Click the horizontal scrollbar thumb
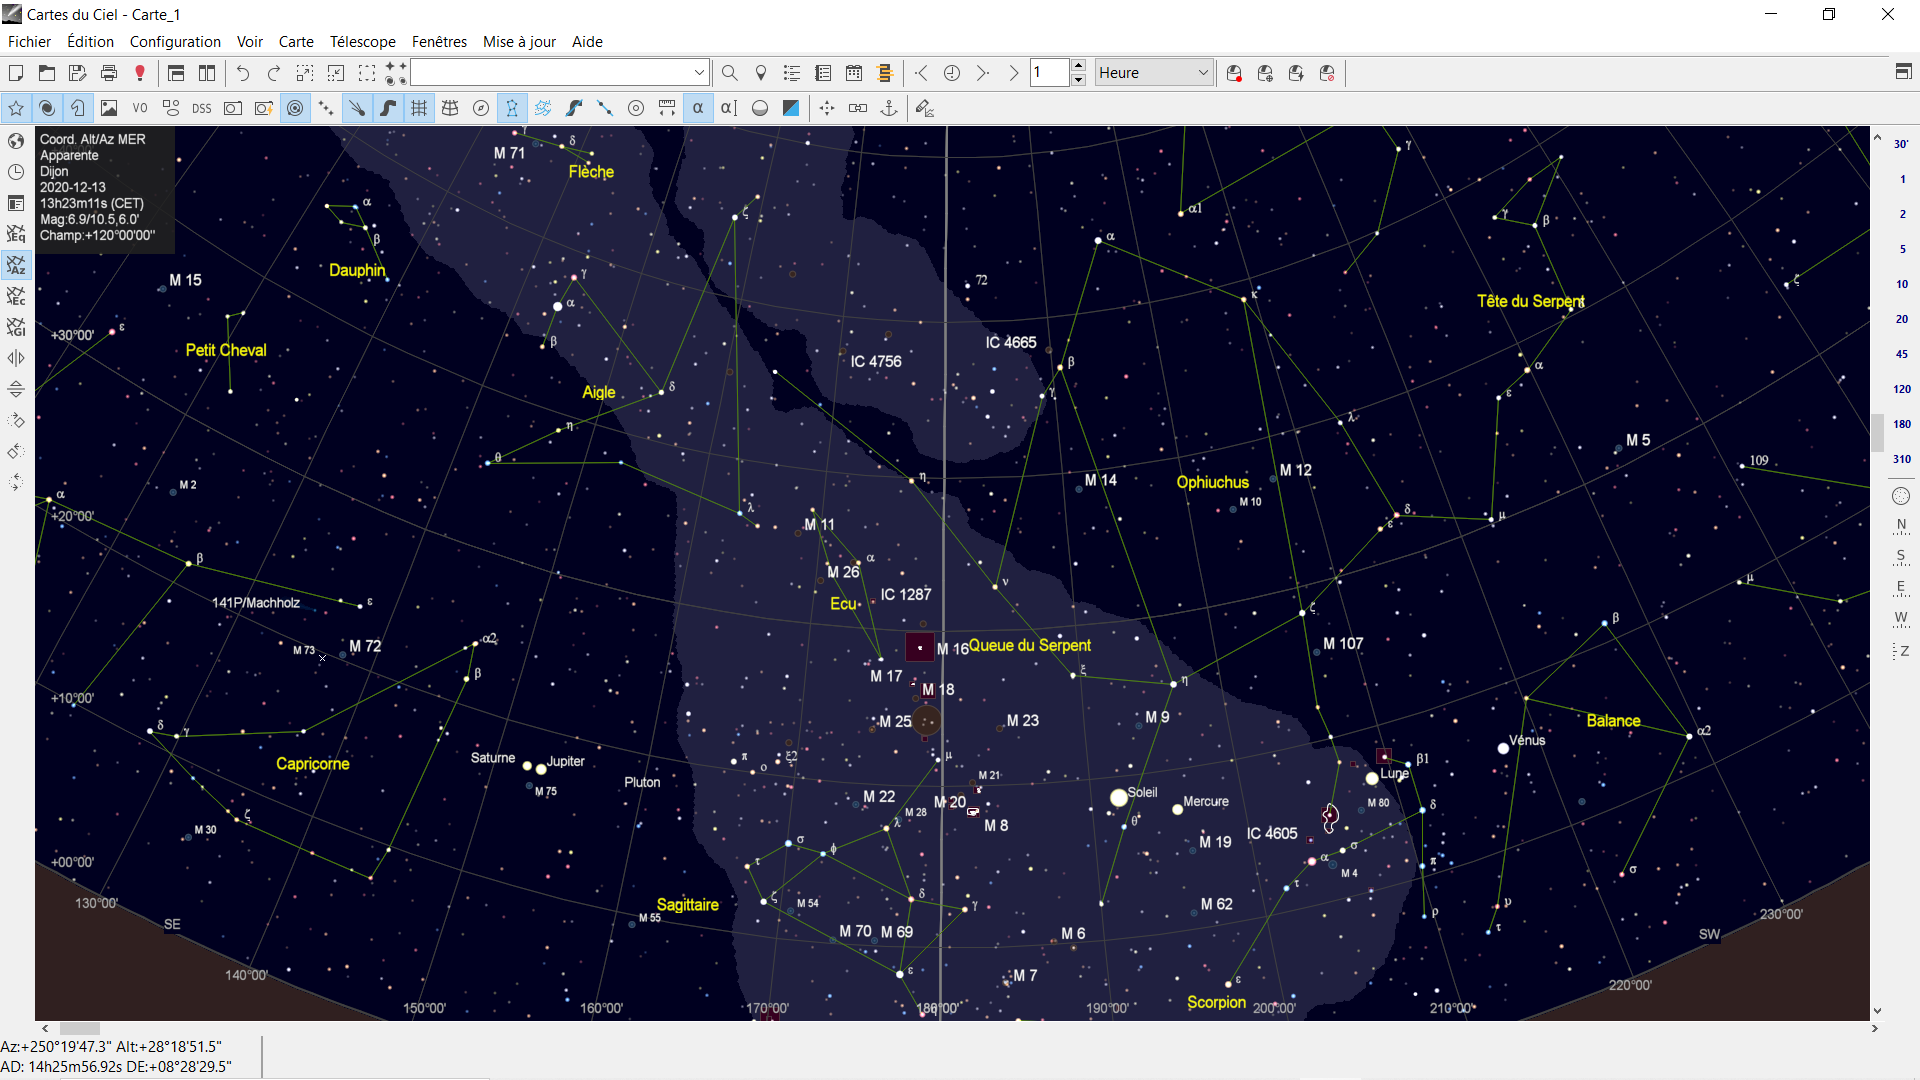1920x1080 pixels. point(79,1028)
